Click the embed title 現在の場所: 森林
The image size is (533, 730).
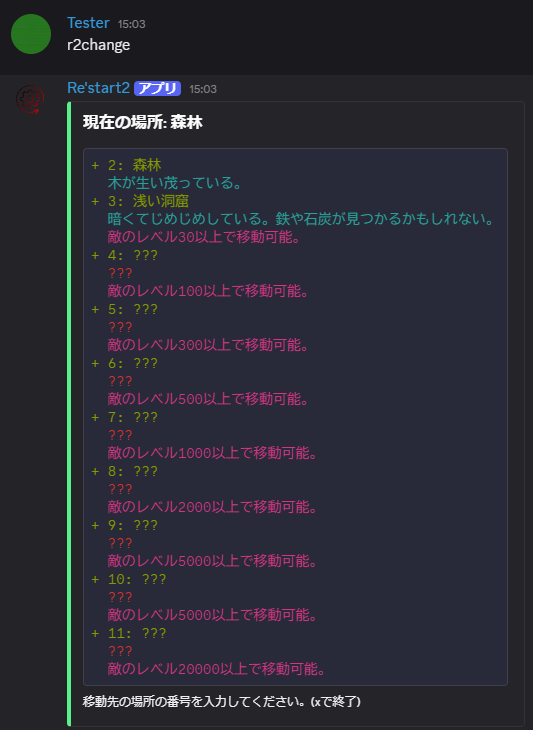pyautogui.click(x=142, y=122)
